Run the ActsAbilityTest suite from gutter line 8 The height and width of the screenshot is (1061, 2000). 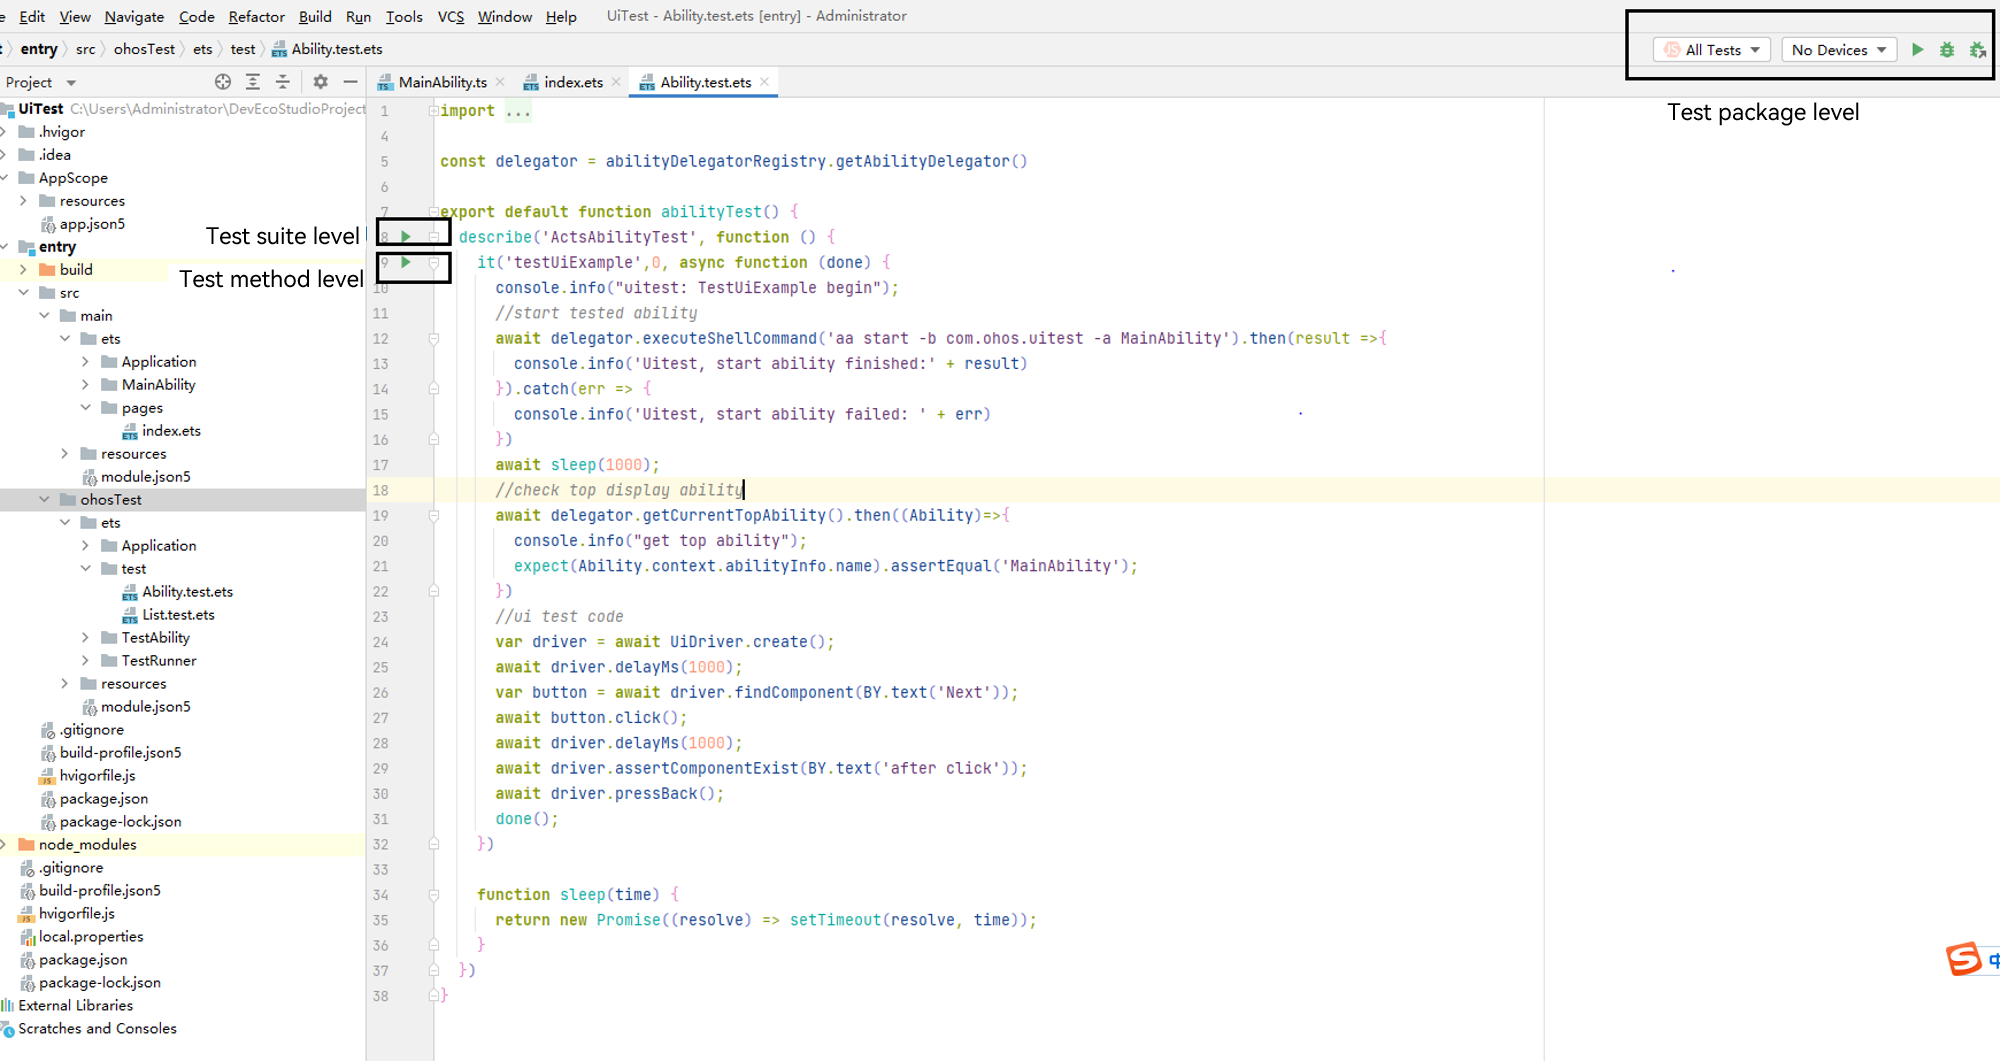tap(404, 236)
